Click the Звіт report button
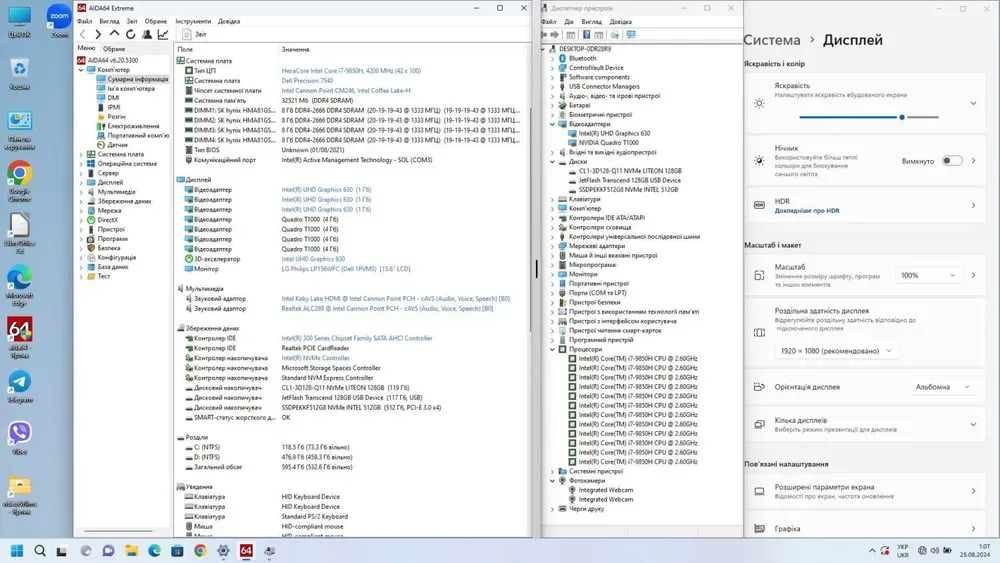Viewport: 1000px width, 563px height. pos(195,34)
